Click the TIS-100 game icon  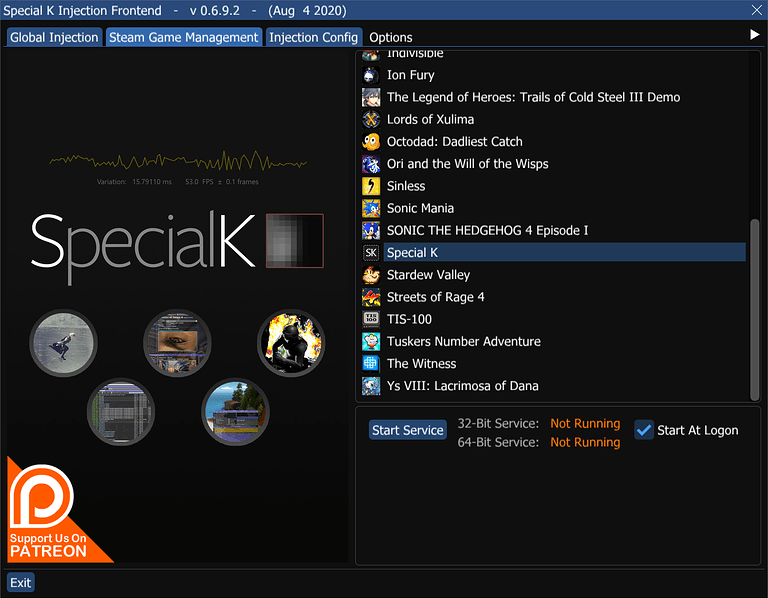pos(371,319)
